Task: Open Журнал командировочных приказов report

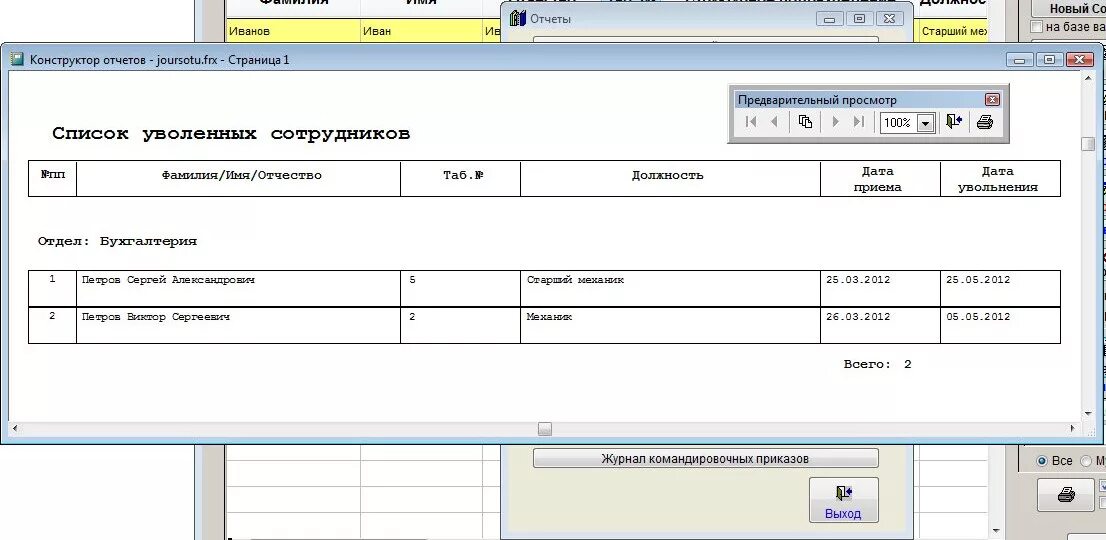Action: (705, 458)
